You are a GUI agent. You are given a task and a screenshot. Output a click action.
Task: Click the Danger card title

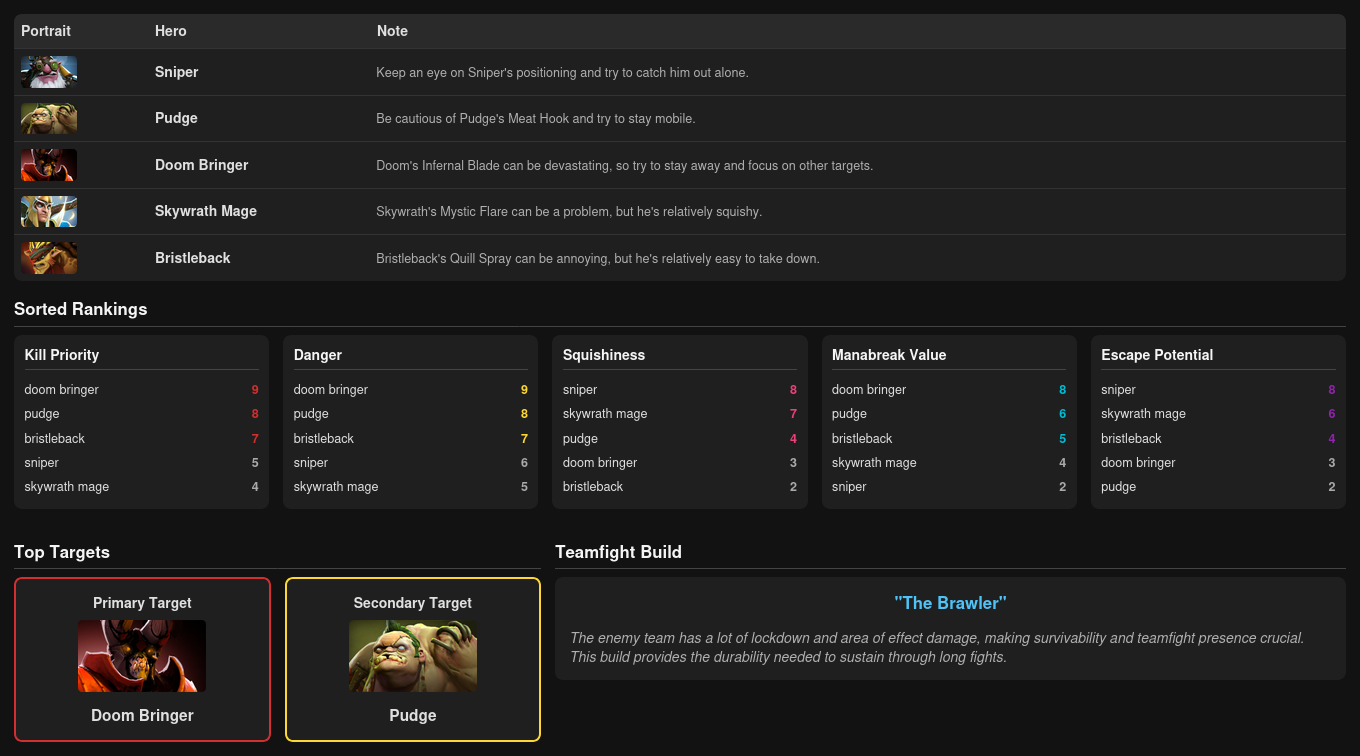[x=318, y=355]
